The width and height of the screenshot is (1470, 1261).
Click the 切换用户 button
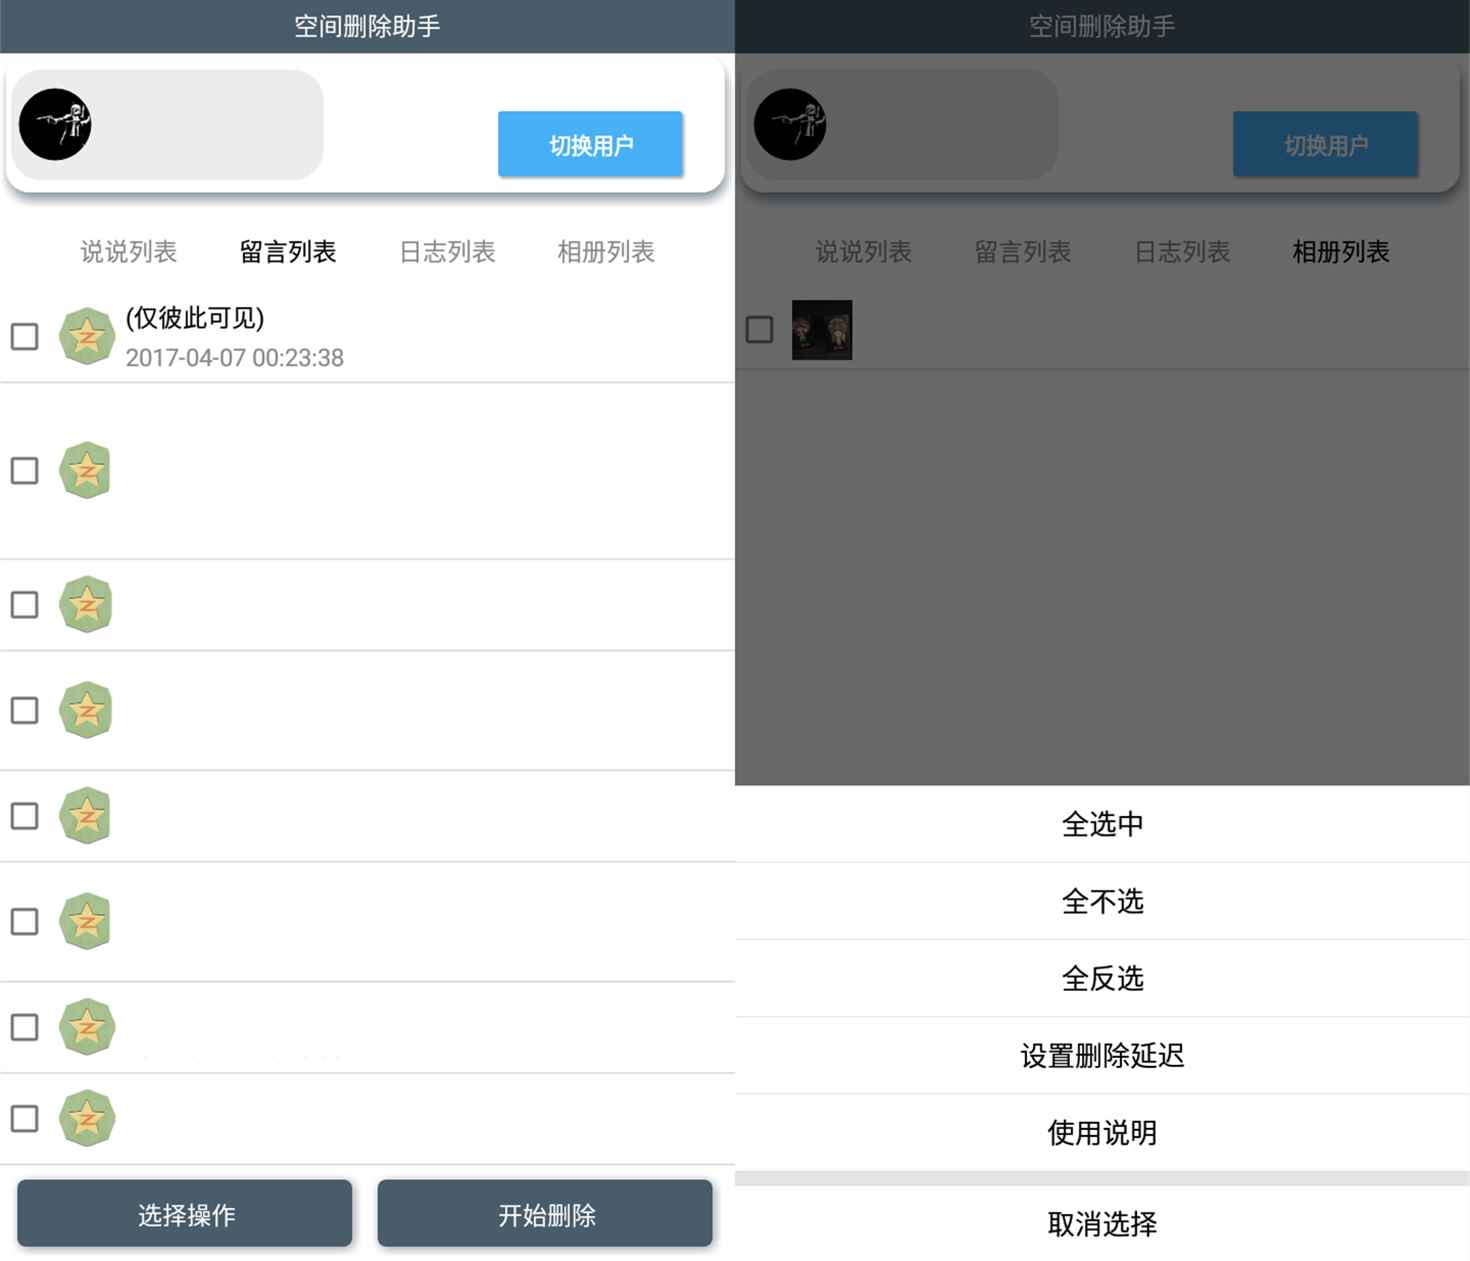590,144
